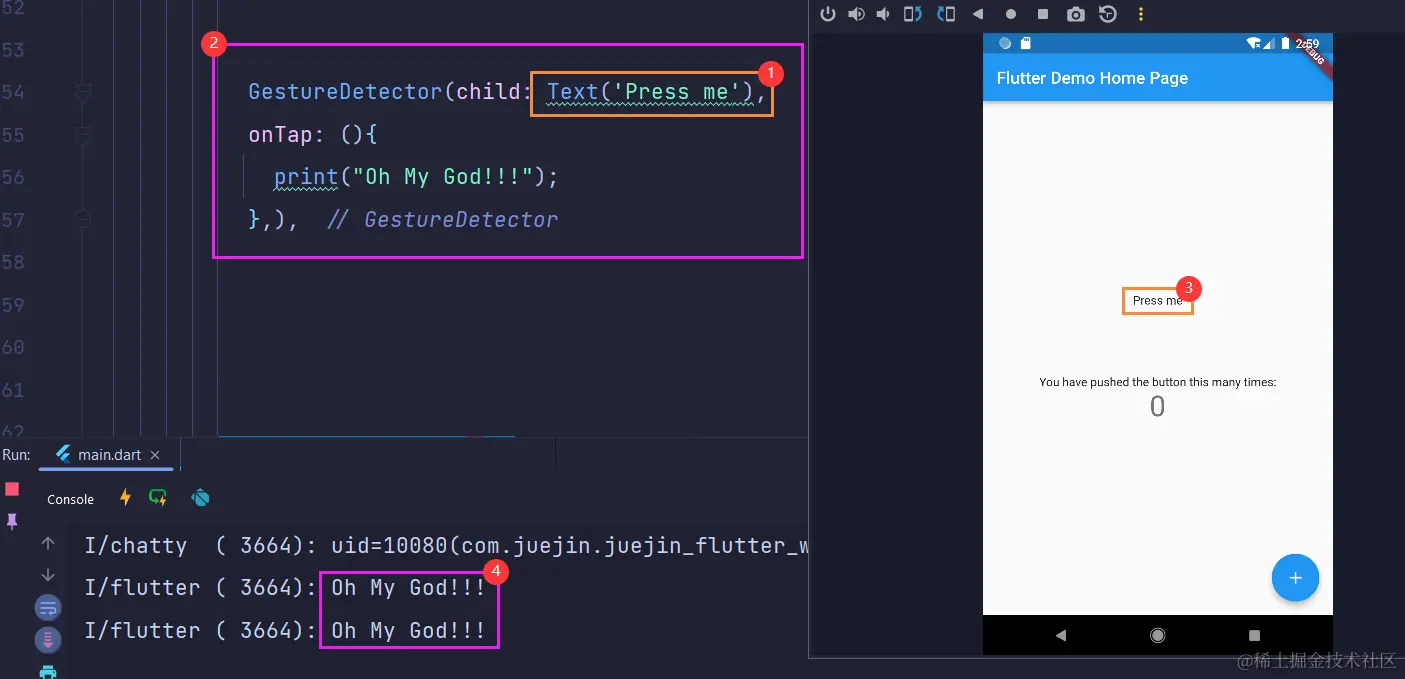Click the first I/flutter Oh My God!!! log line
This screenshot has height=679, width=1405.
[285, 587]
